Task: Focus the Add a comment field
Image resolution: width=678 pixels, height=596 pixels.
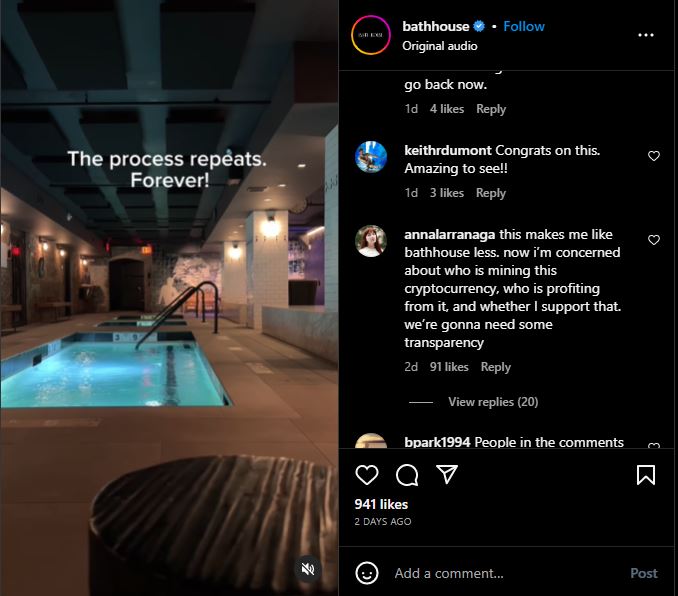Action: coord(506,573)
